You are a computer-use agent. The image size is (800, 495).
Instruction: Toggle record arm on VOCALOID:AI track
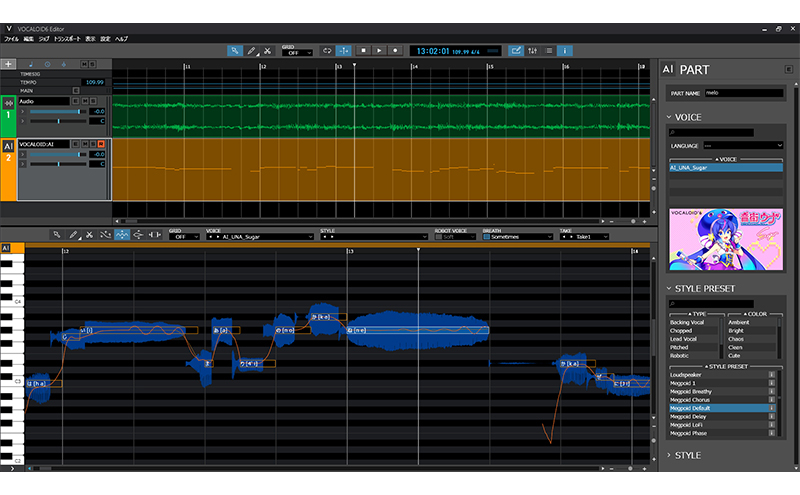pos(101,144)
